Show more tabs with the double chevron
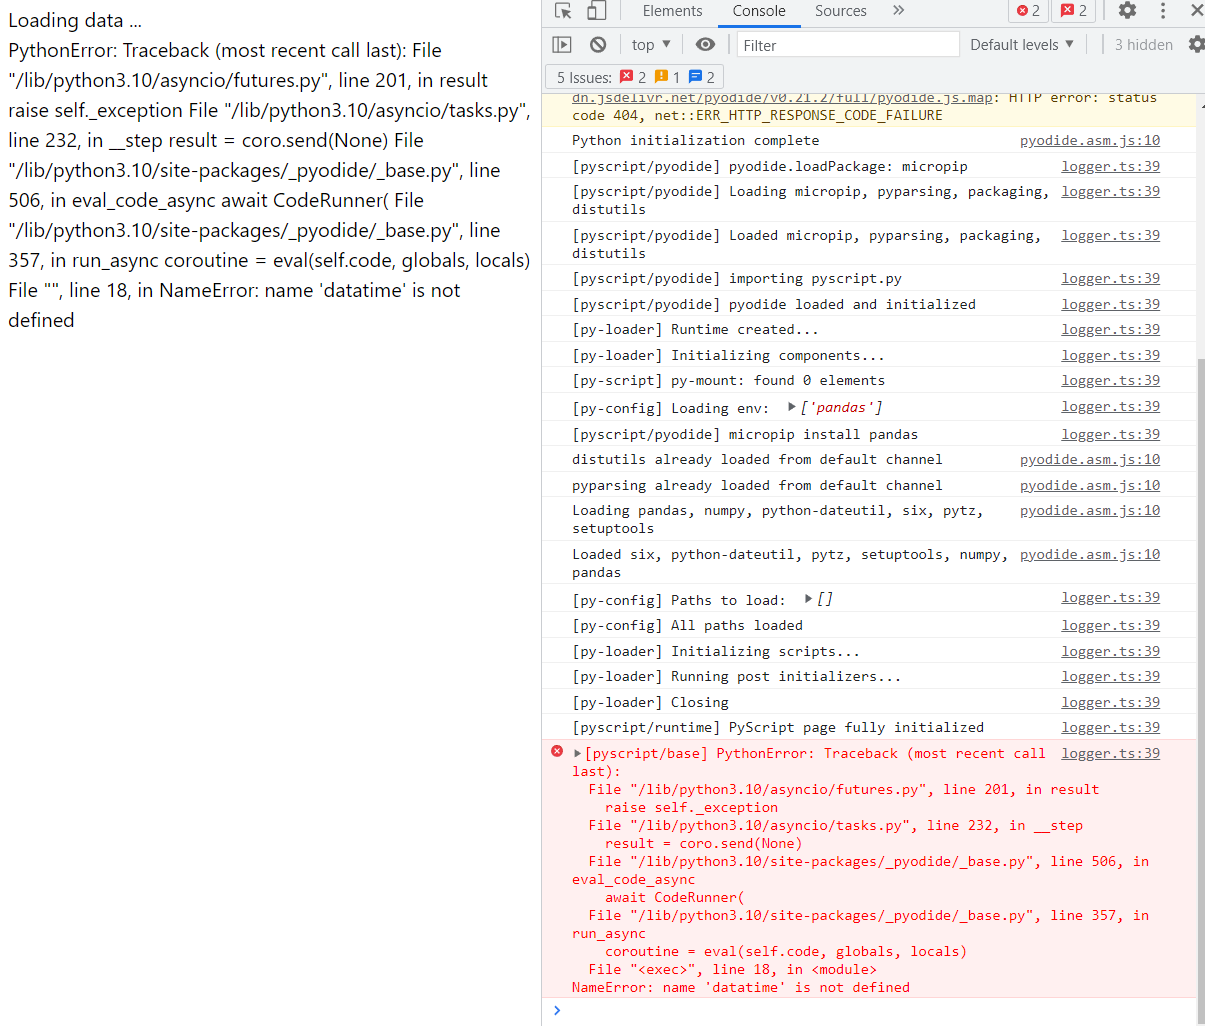This screenshot has width=1205, height=1026. (898, 11)
